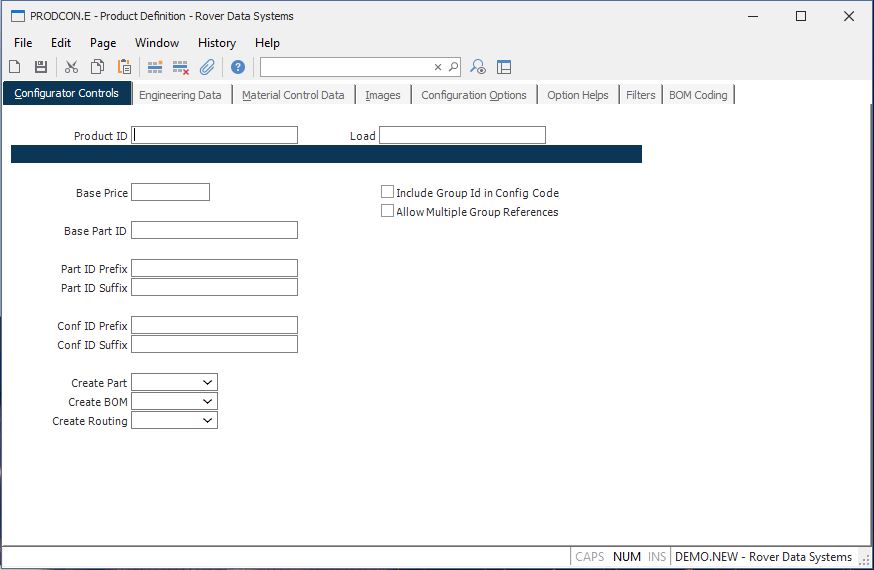
Task: Switch to the Engineering Data tab
Action: [180, 95]
